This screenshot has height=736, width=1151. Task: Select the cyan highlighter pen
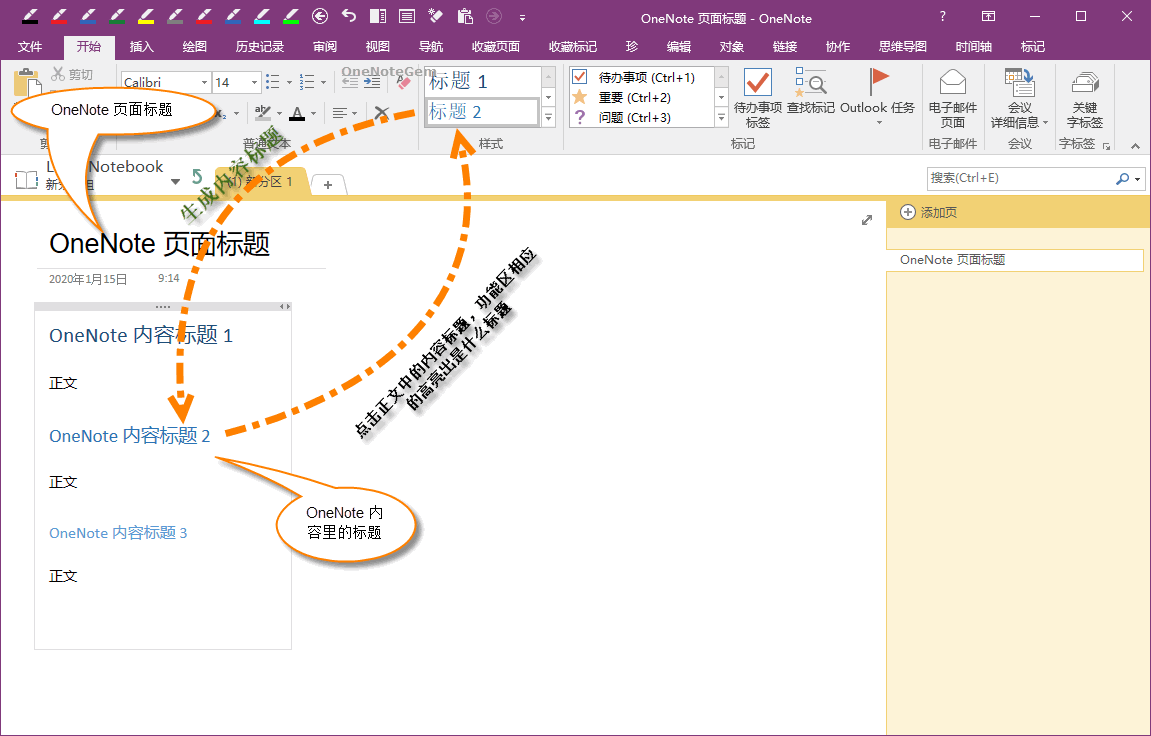[262, 16]
